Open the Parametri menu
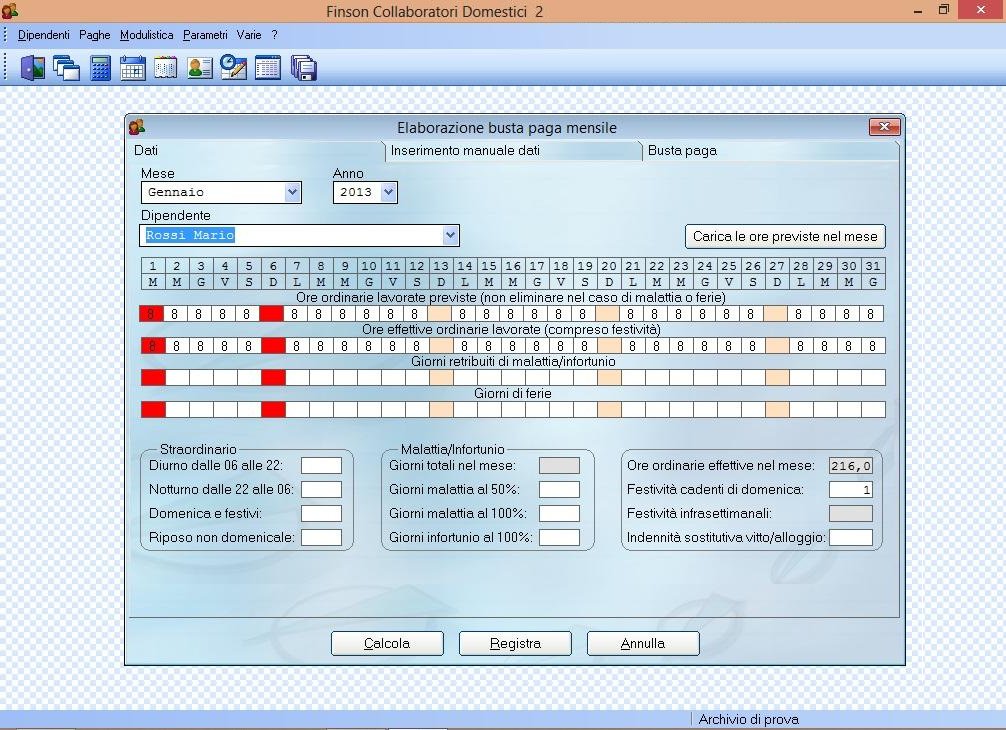The image size is (1006, 730). click(x=205, y=35)
